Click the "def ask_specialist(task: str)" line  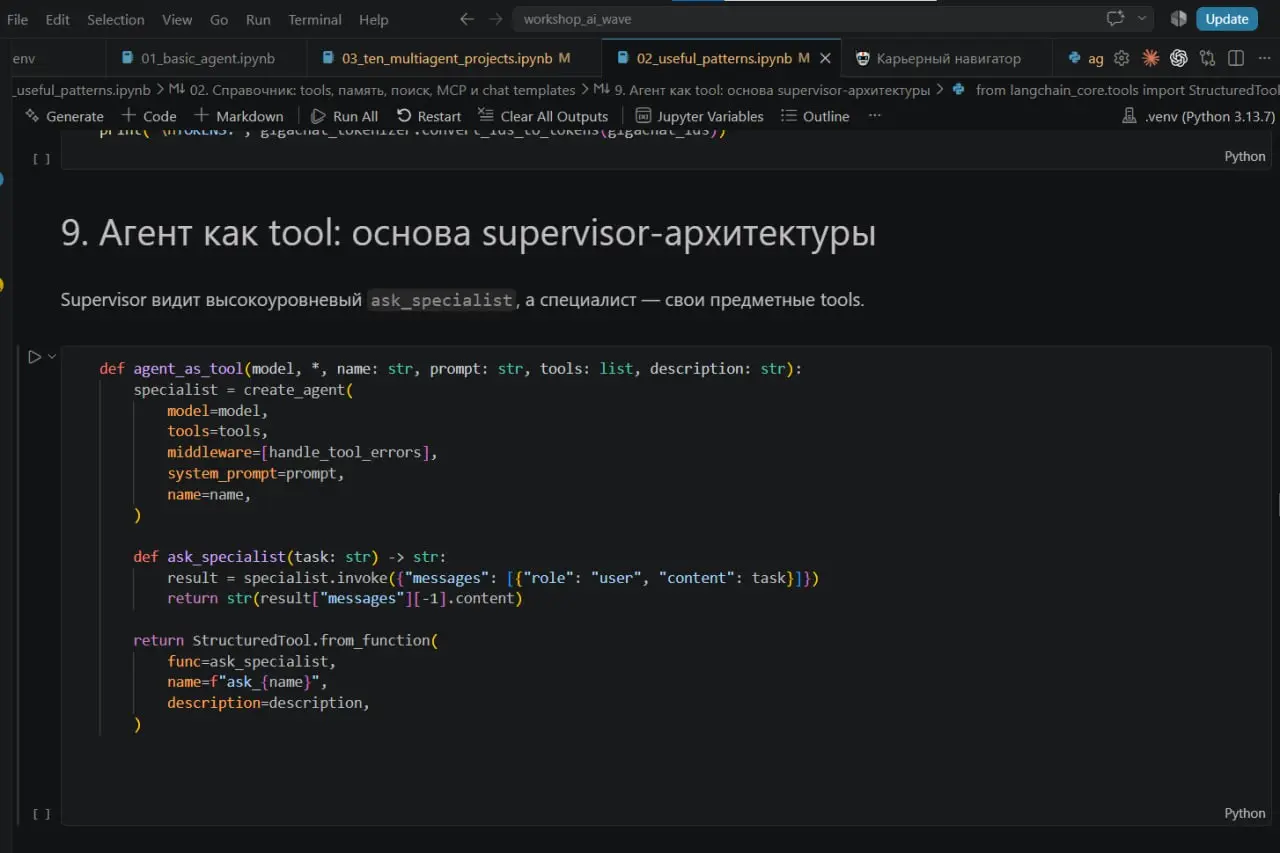coord(290,556)
